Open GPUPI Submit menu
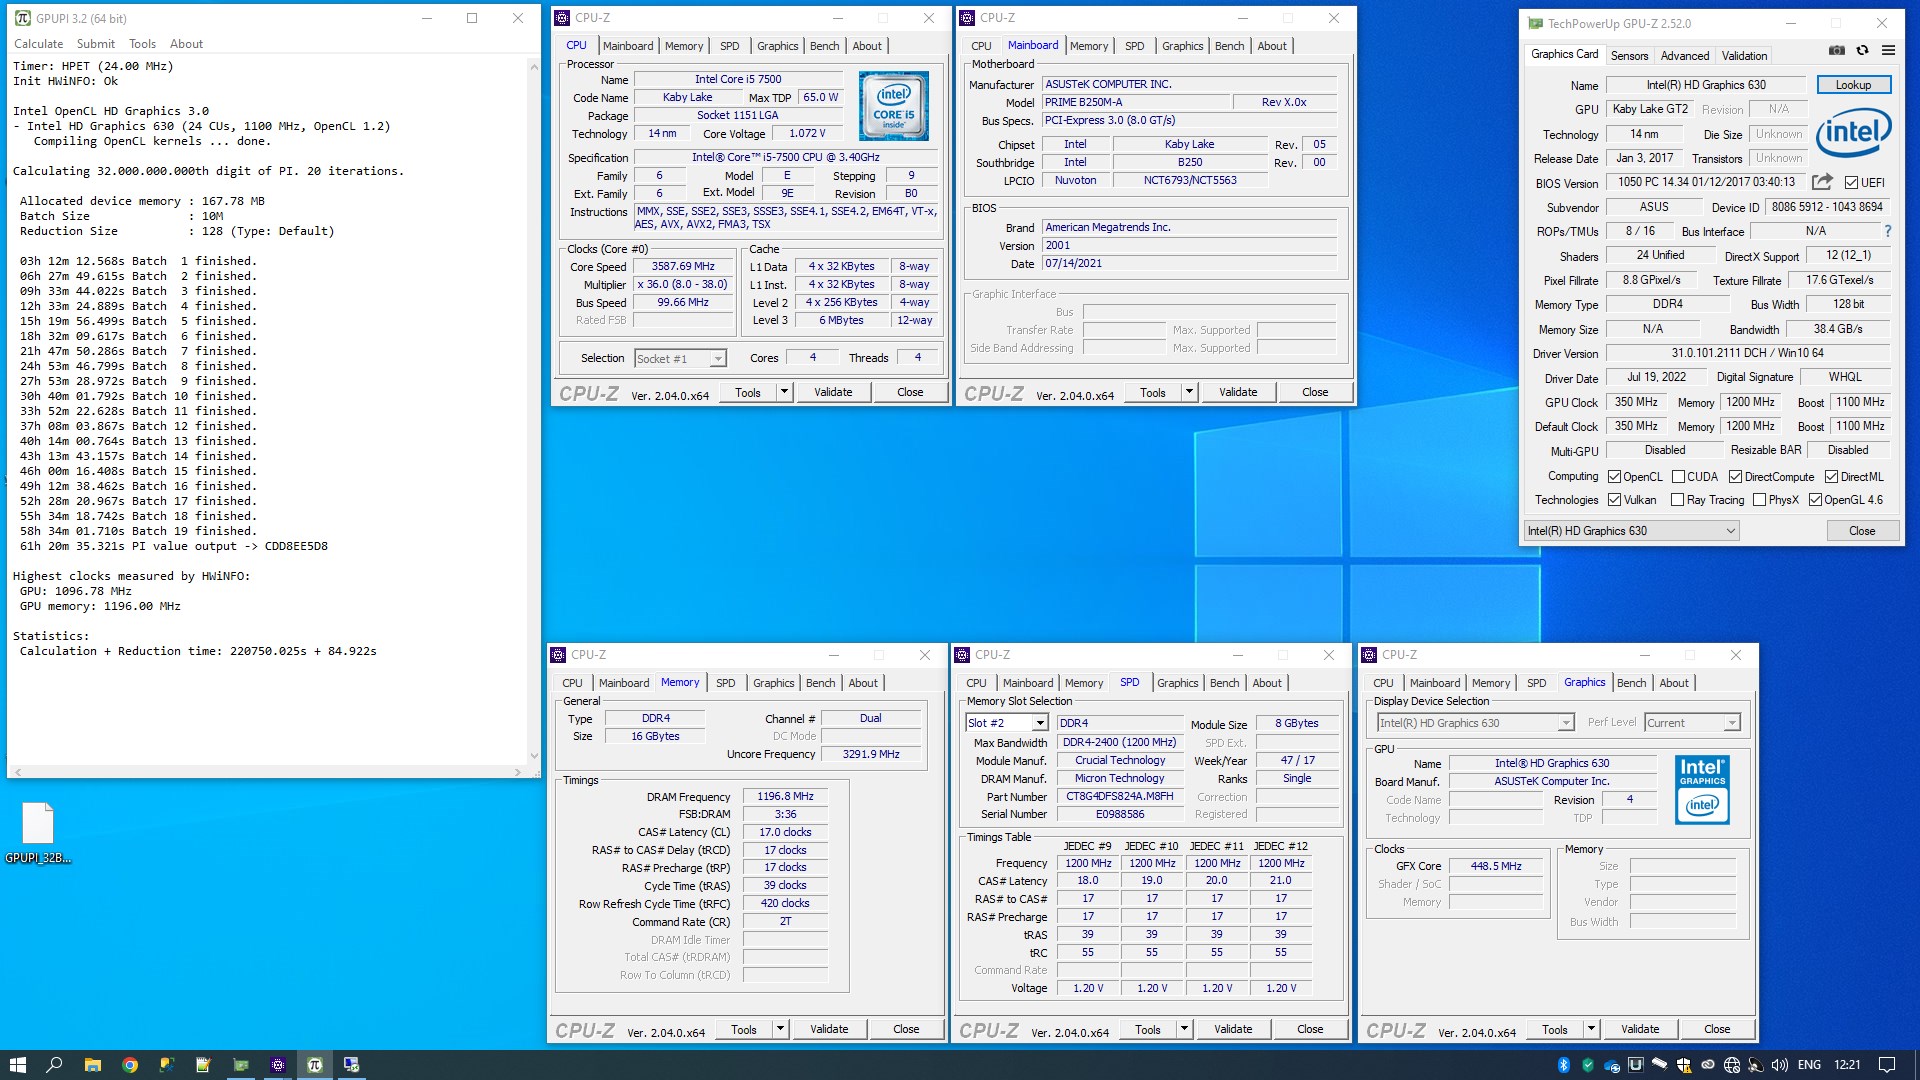The height and width of the screenshot is (1080, 1920). [x=95, y=44]
